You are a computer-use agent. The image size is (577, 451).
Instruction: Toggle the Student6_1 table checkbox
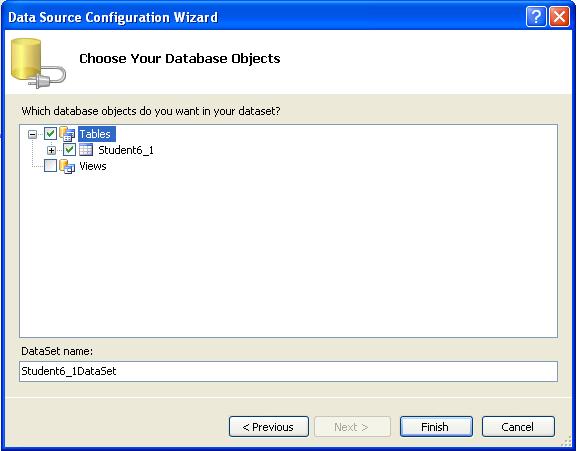pyautogui.click(x=70, y=150)
